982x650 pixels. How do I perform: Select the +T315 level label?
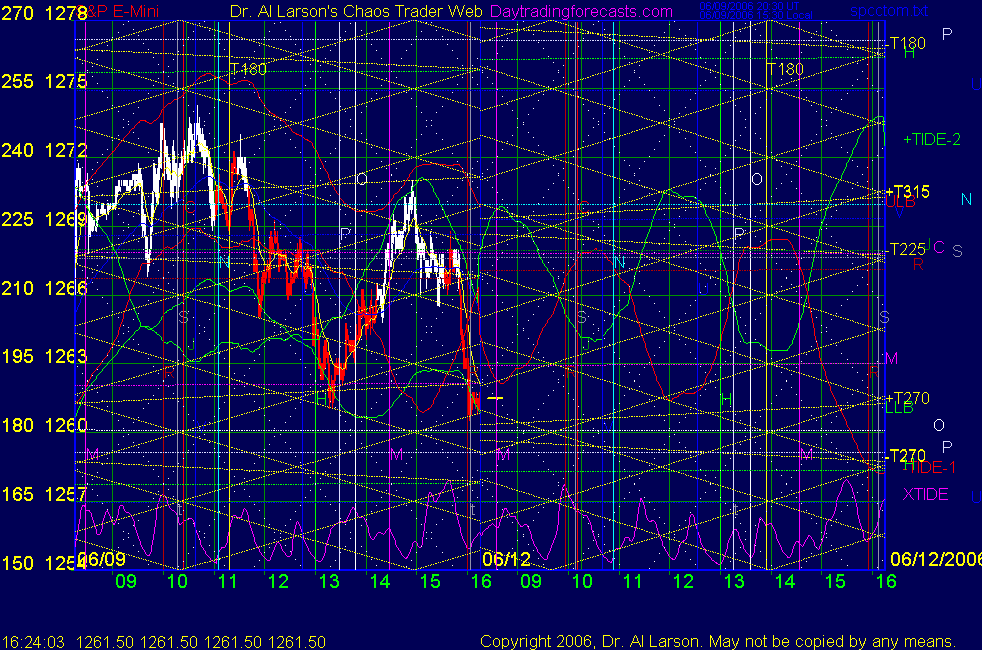(x=907, y=191)
